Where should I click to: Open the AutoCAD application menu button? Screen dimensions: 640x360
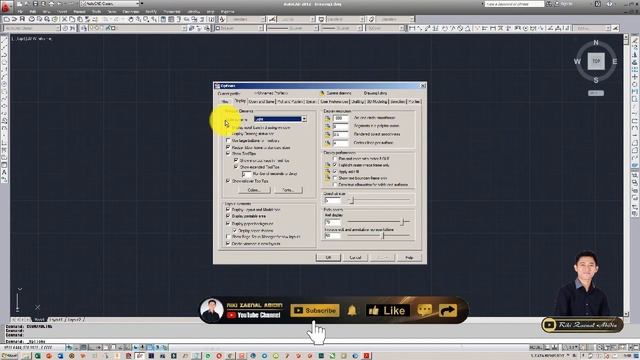pos(6,6)
